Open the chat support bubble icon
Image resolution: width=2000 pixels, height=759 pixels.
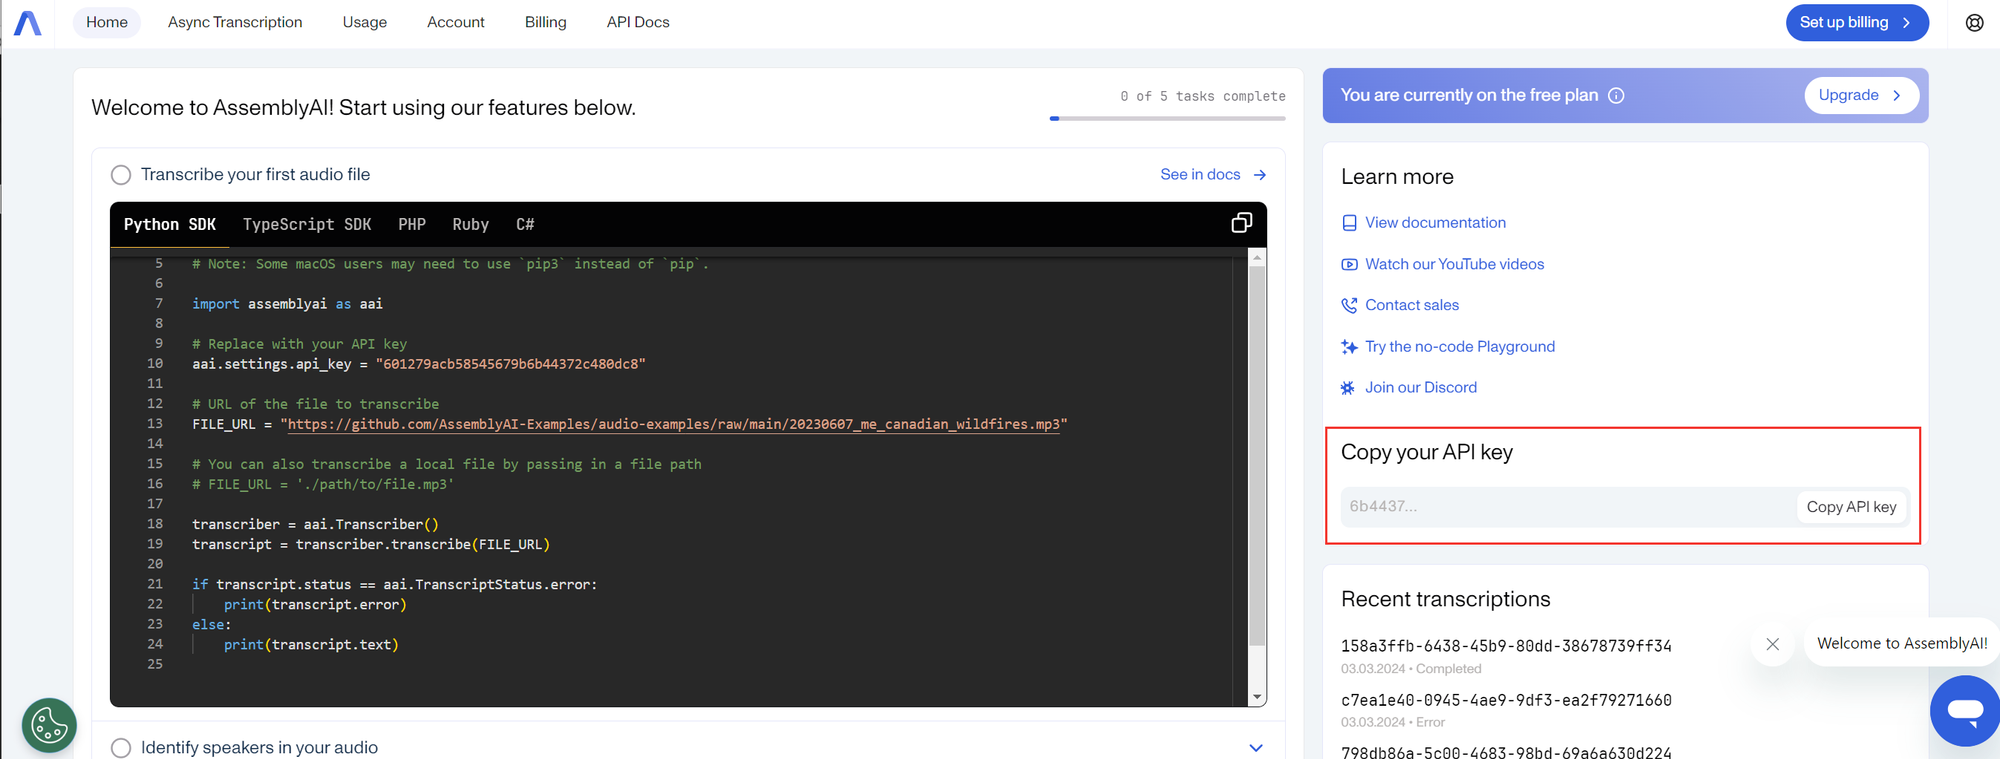(1965, 711)
